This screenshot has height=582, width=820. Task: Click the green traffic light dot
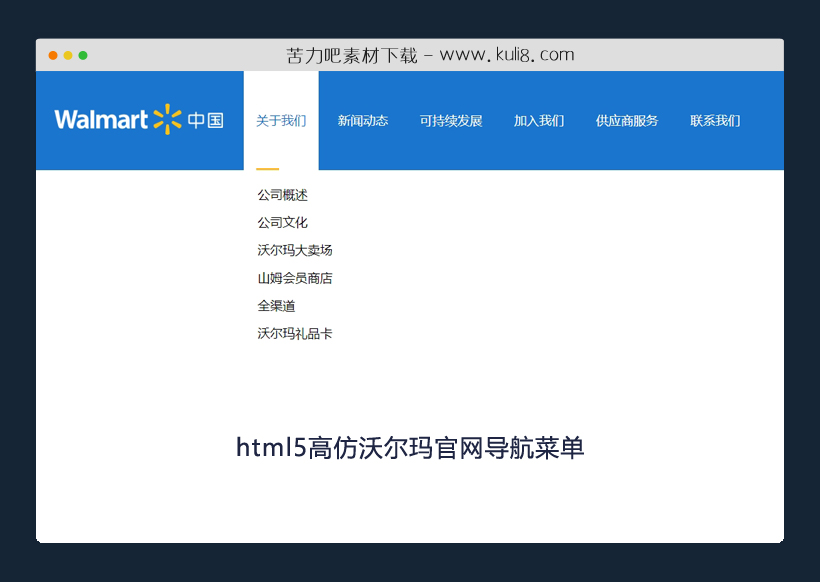click(81, 55)
